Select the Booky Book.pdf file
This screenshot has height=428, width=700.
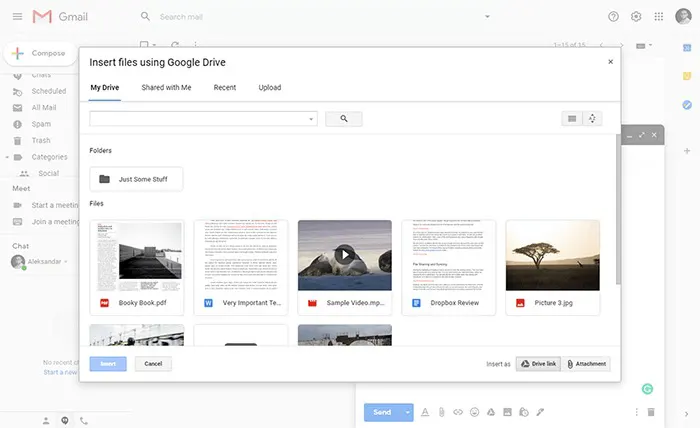pyautogui.click(x=137, y=267)
